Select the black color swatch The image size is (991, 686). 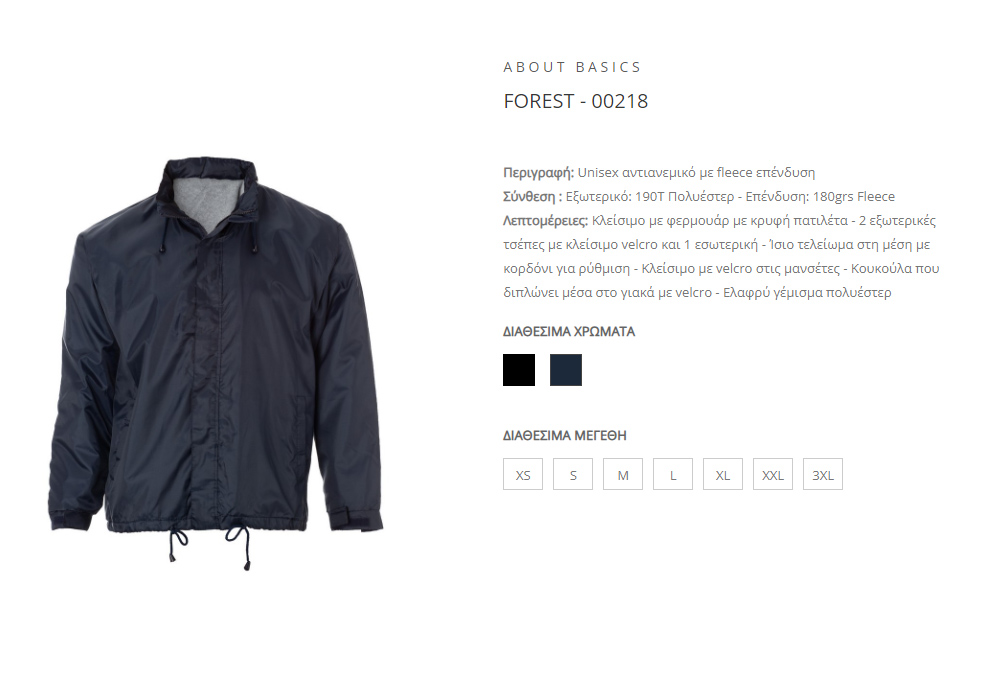point(519,370)
